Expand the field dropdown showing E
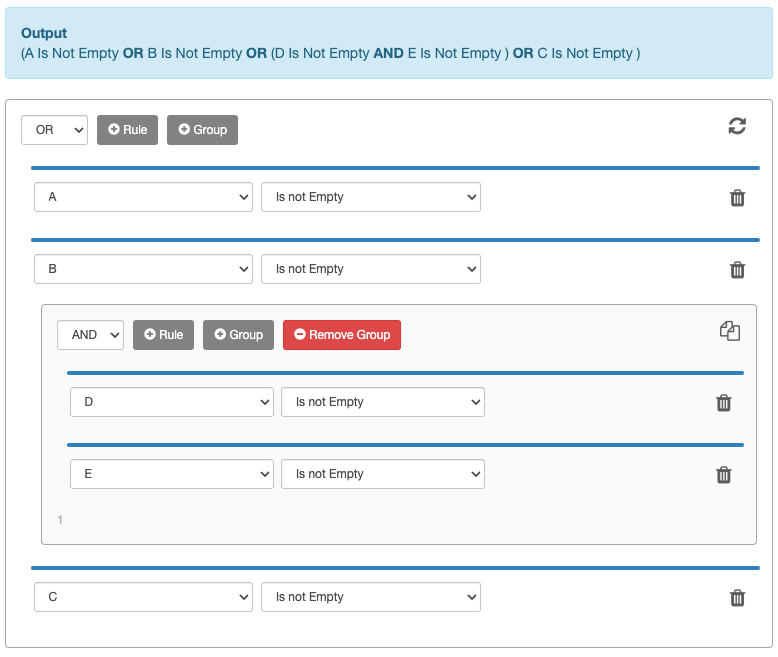The image size is (778, 657). click(171, 474)
